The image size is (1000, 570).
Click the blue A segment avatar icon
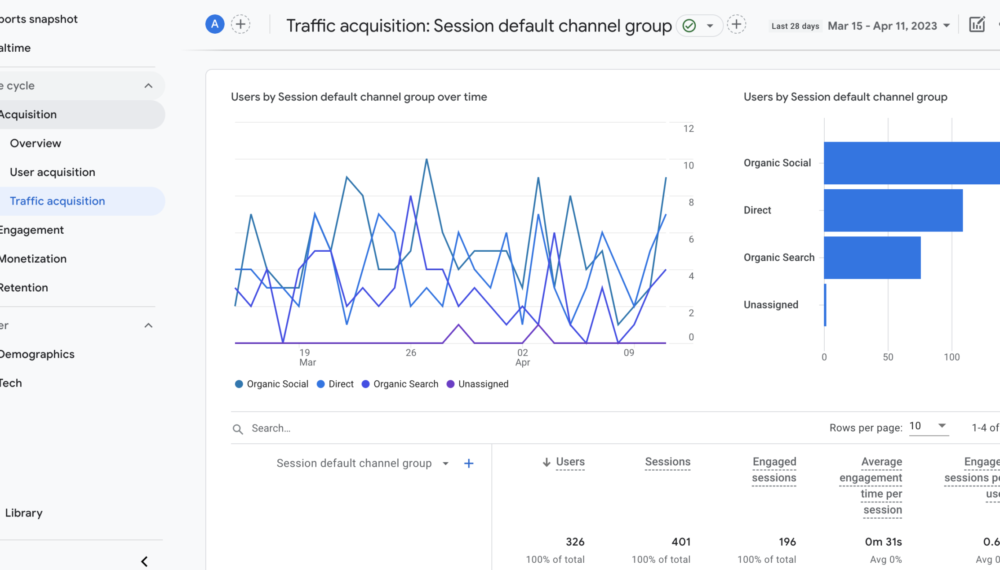coord(215,24)
